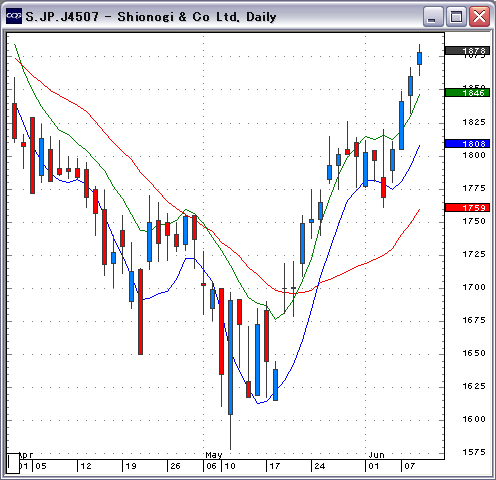Click the 1825 price axis label
The height and width of the screenshot is (480, 496).
(x=474, y=122)
